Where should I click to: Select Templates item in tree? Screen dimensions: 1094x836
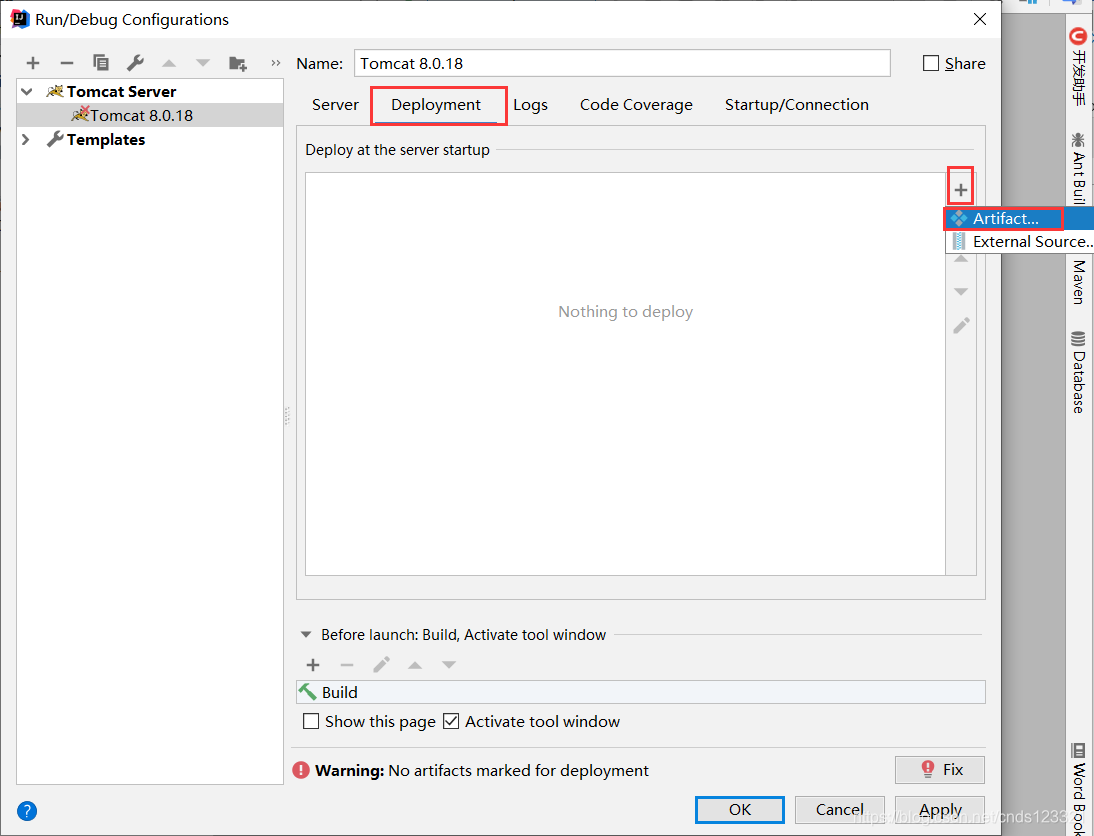point(106,140)
